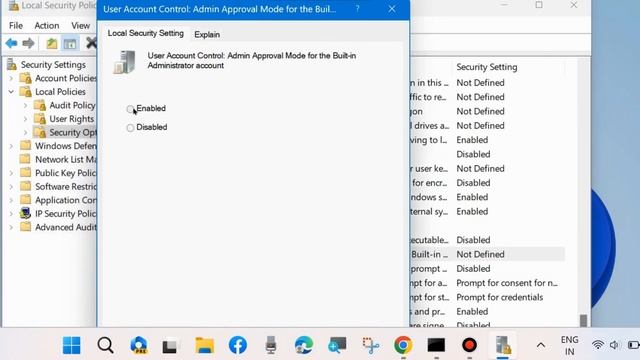This screenshot has height=360, width=640.
Task: Select the Disabled radio button
Action: coord(130,128)
